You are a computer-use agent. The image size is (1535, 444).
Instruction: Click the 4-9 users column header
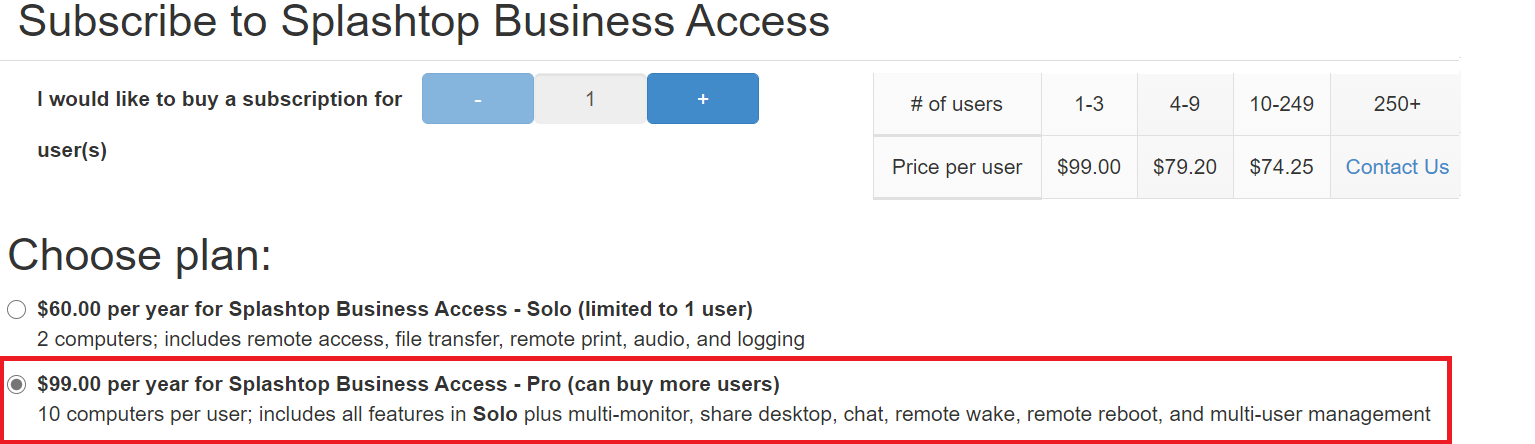[x=1185, y=104]
